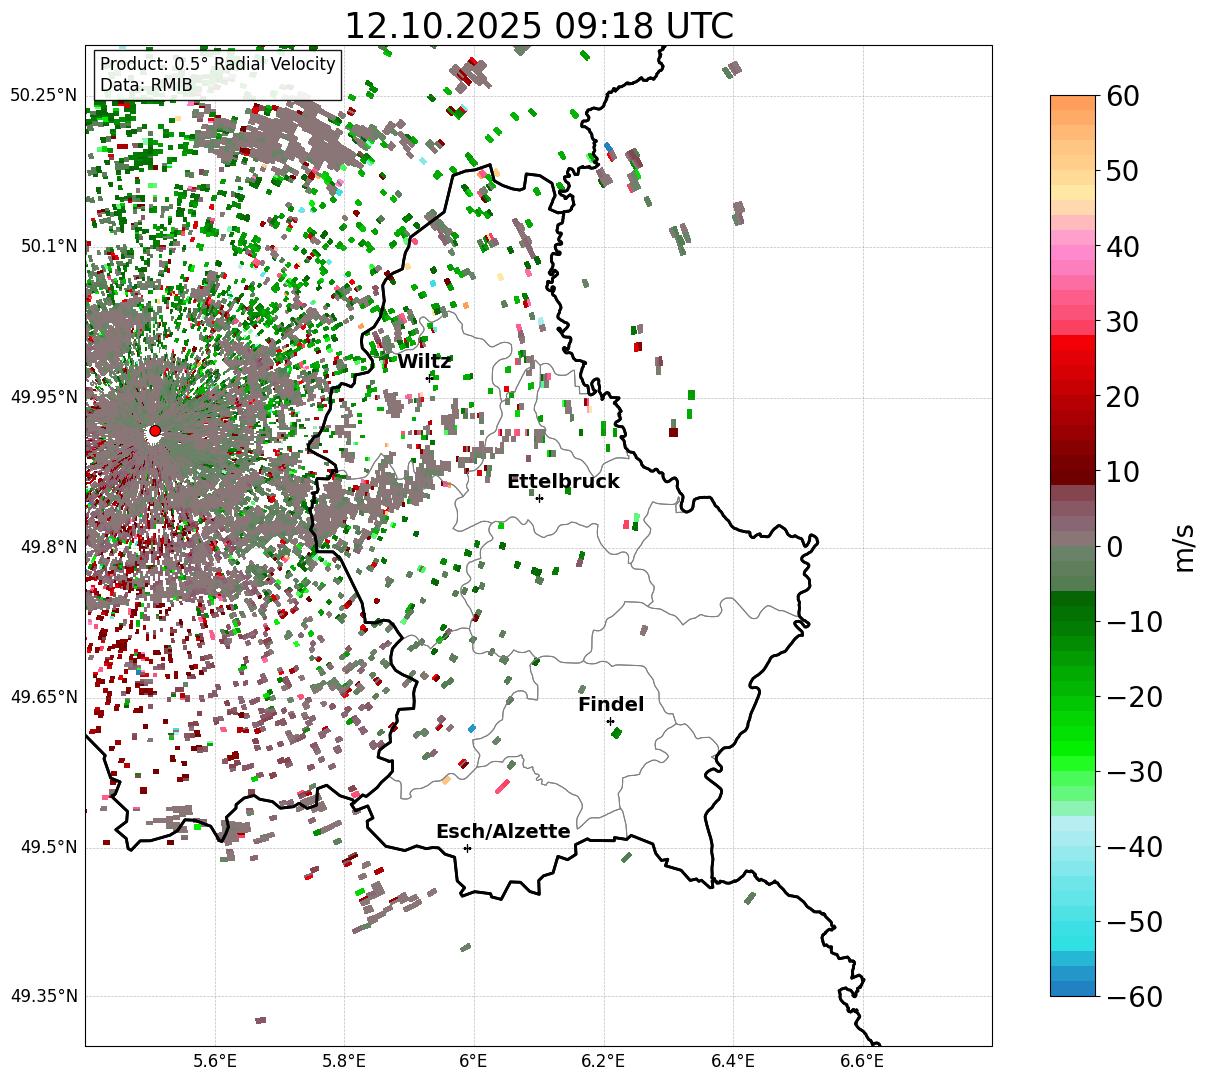Click the colorbar −10 tick label
1207x1081 pixels.
tap(1134, 622)
